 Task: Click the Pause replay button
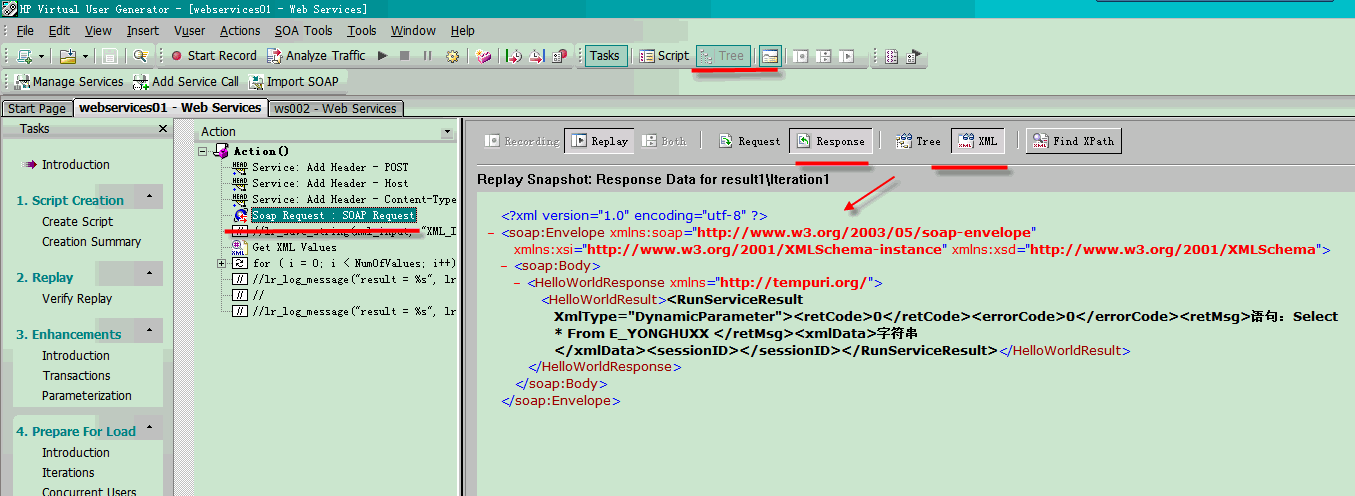[x=427, y=56]
